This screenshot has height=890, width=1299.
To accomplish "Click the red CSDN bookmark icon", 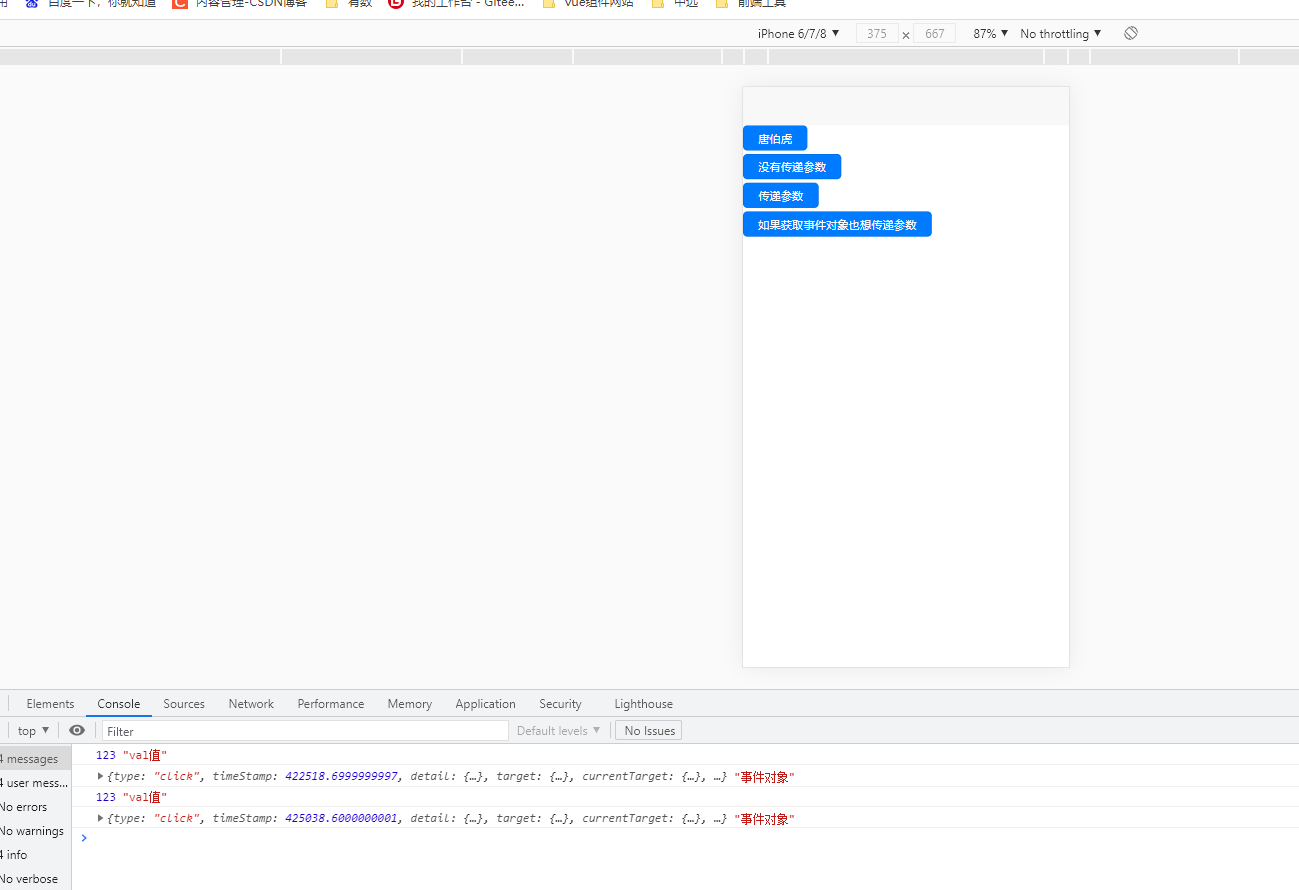I will click(179, 4).
